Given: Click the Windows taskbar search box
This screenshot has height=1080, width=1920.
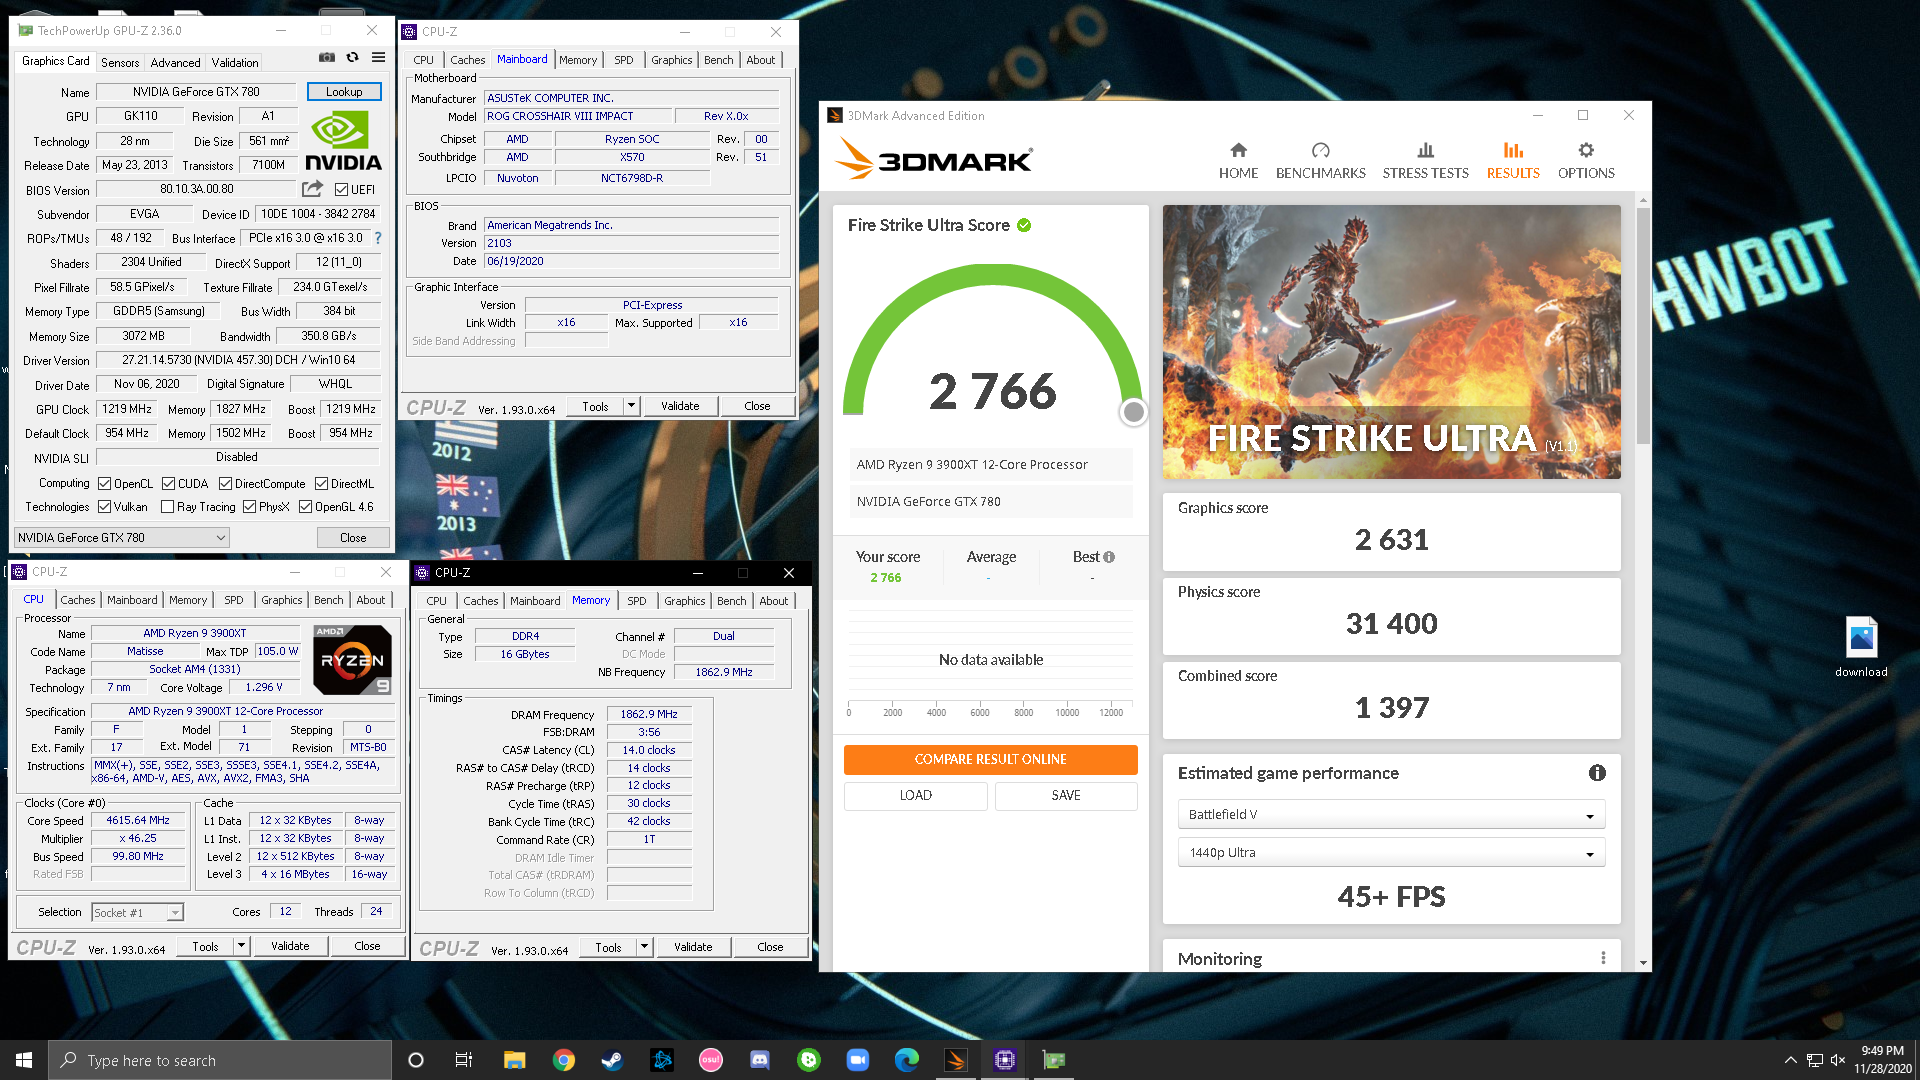Looking at the screenshot, I should coord(220,1060).
